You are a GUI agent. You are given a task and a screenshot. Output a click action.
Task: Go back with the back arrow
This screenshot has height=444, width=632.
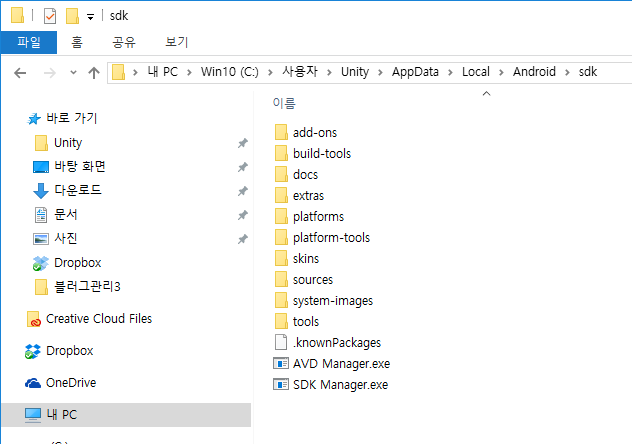[x=20, y=73]
